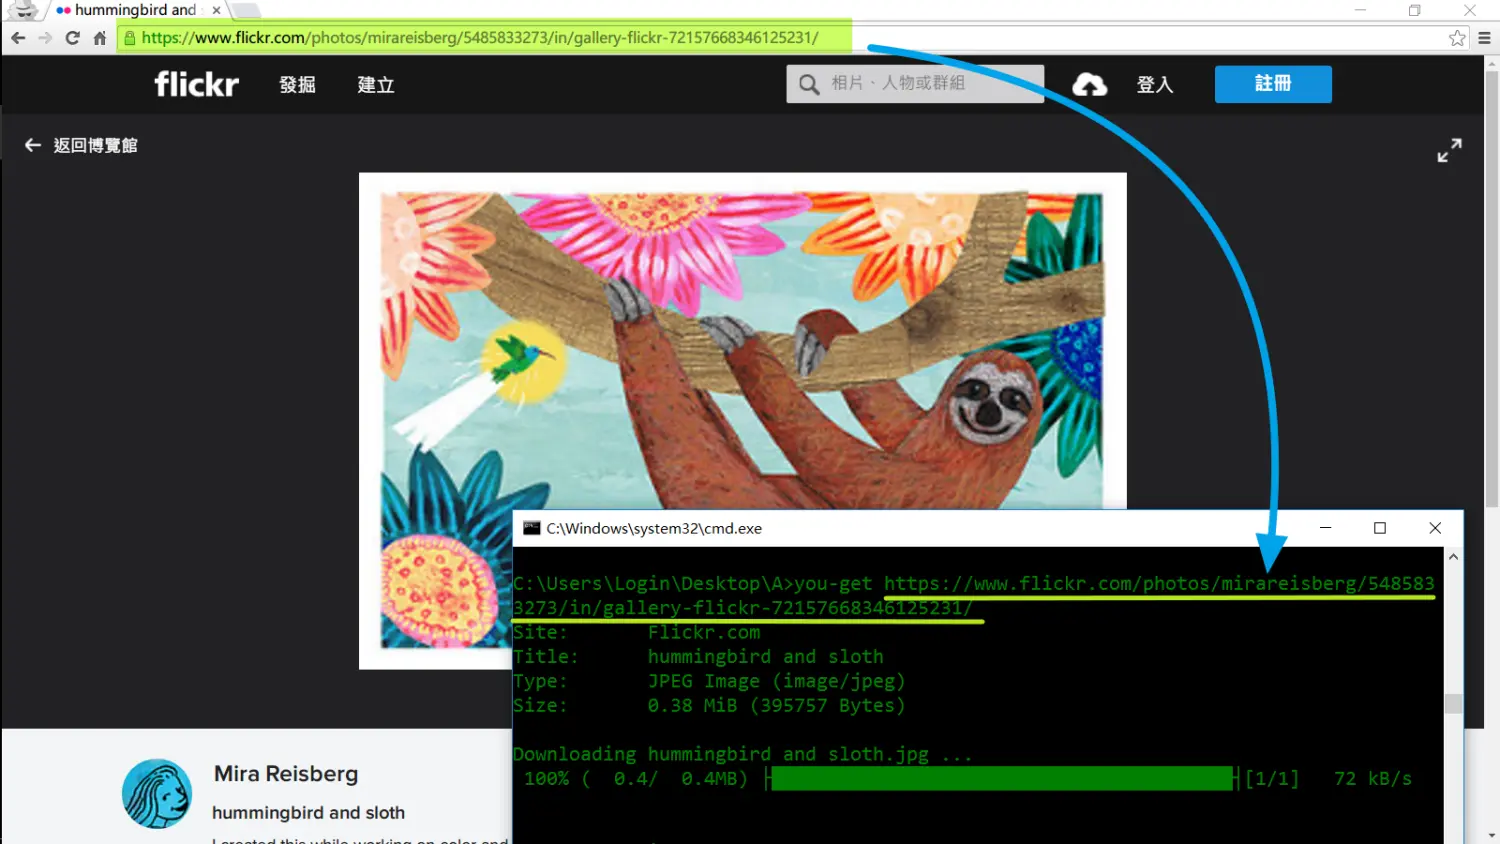Image resolution: width=1500 pixels, height=844 pixels.
Task: Click the browser forward arrow
Action: click(x=45, y=38)
